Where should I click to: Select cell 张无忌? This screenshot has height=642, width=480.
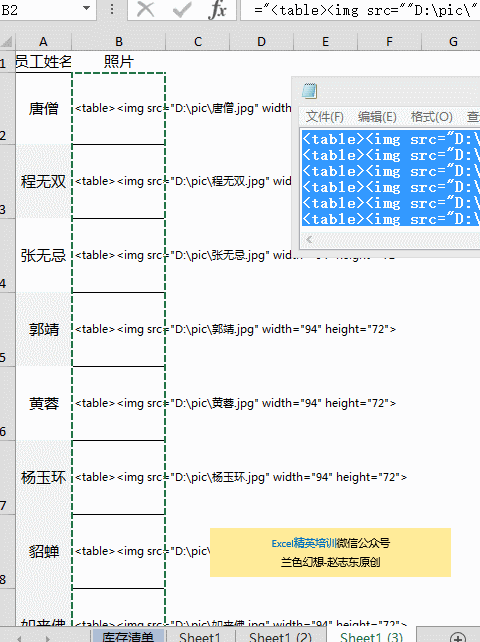(x=43, y=255)
